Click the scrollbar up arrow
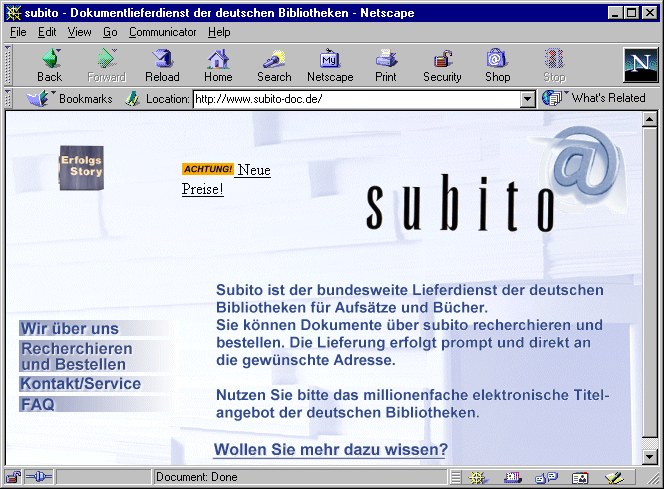Viewport: 664px width, 489px height. coord(650,119)
